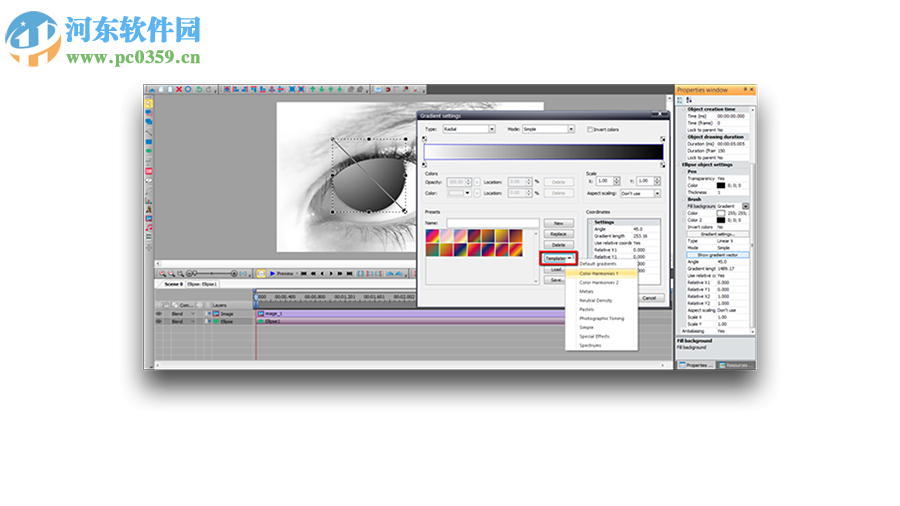Click the blue play Preview button
Screen dimensions: 900x506
[x=282, y=274]
